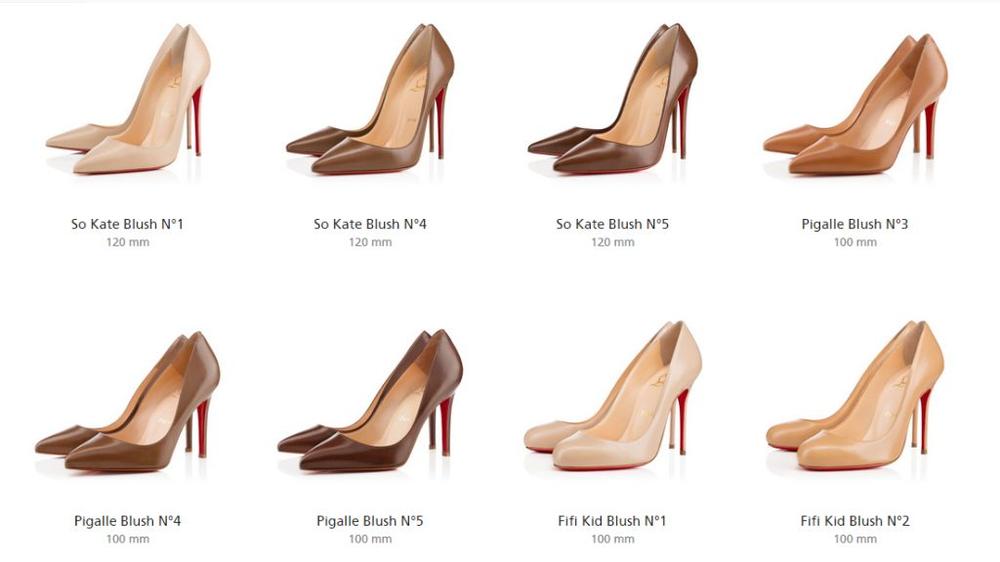Open the 'Fifi Kid Blush N°2' title link

point(855,521)
